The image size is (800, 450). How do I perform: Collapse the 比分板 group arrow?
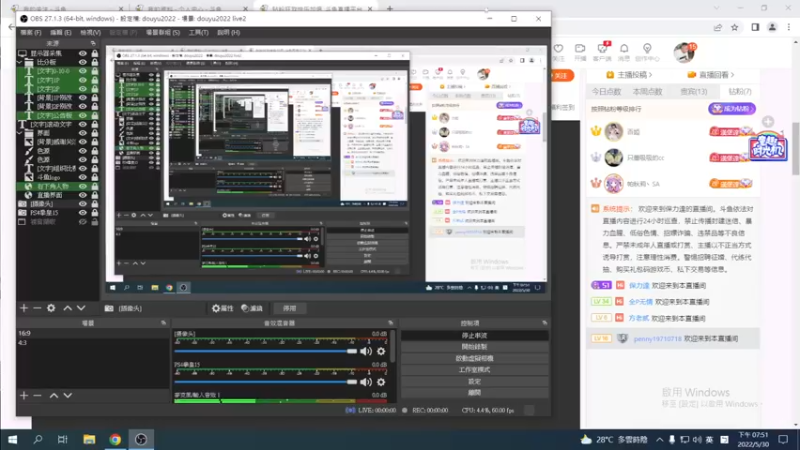20,62
